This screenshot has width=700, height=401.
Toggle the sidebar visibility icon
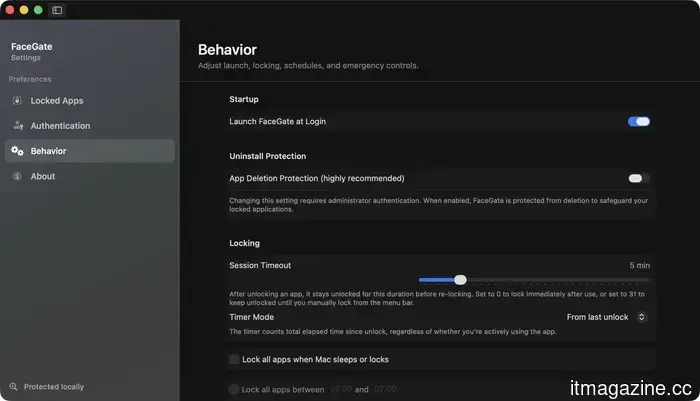point(57,10)
